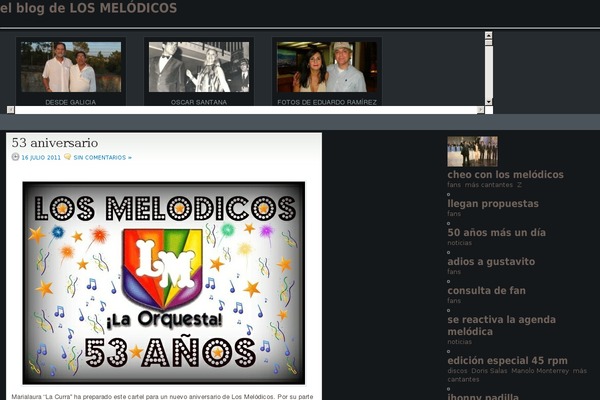
Task: Open the 'FOTOS DE EDUARDO RAMÍREZ' photo thumbnail
Action: [x=327, y=67]
